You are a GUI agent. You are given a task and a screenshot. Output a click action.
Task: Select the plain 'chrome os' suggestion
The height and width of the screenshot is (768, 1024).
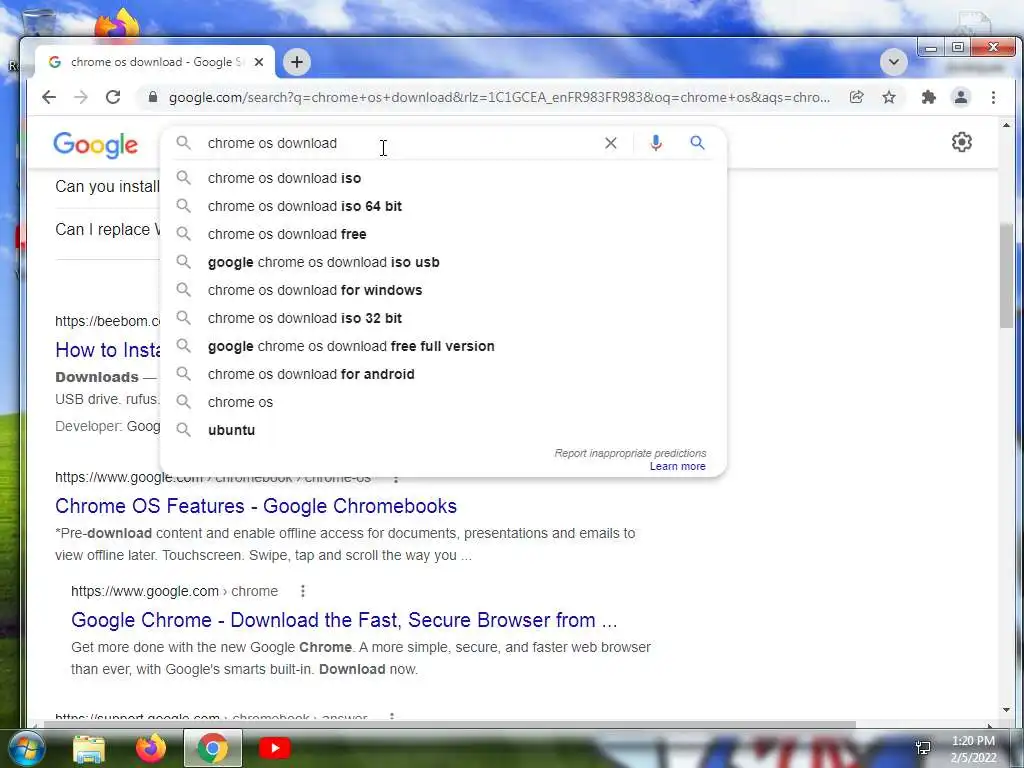tap(443, 402)
